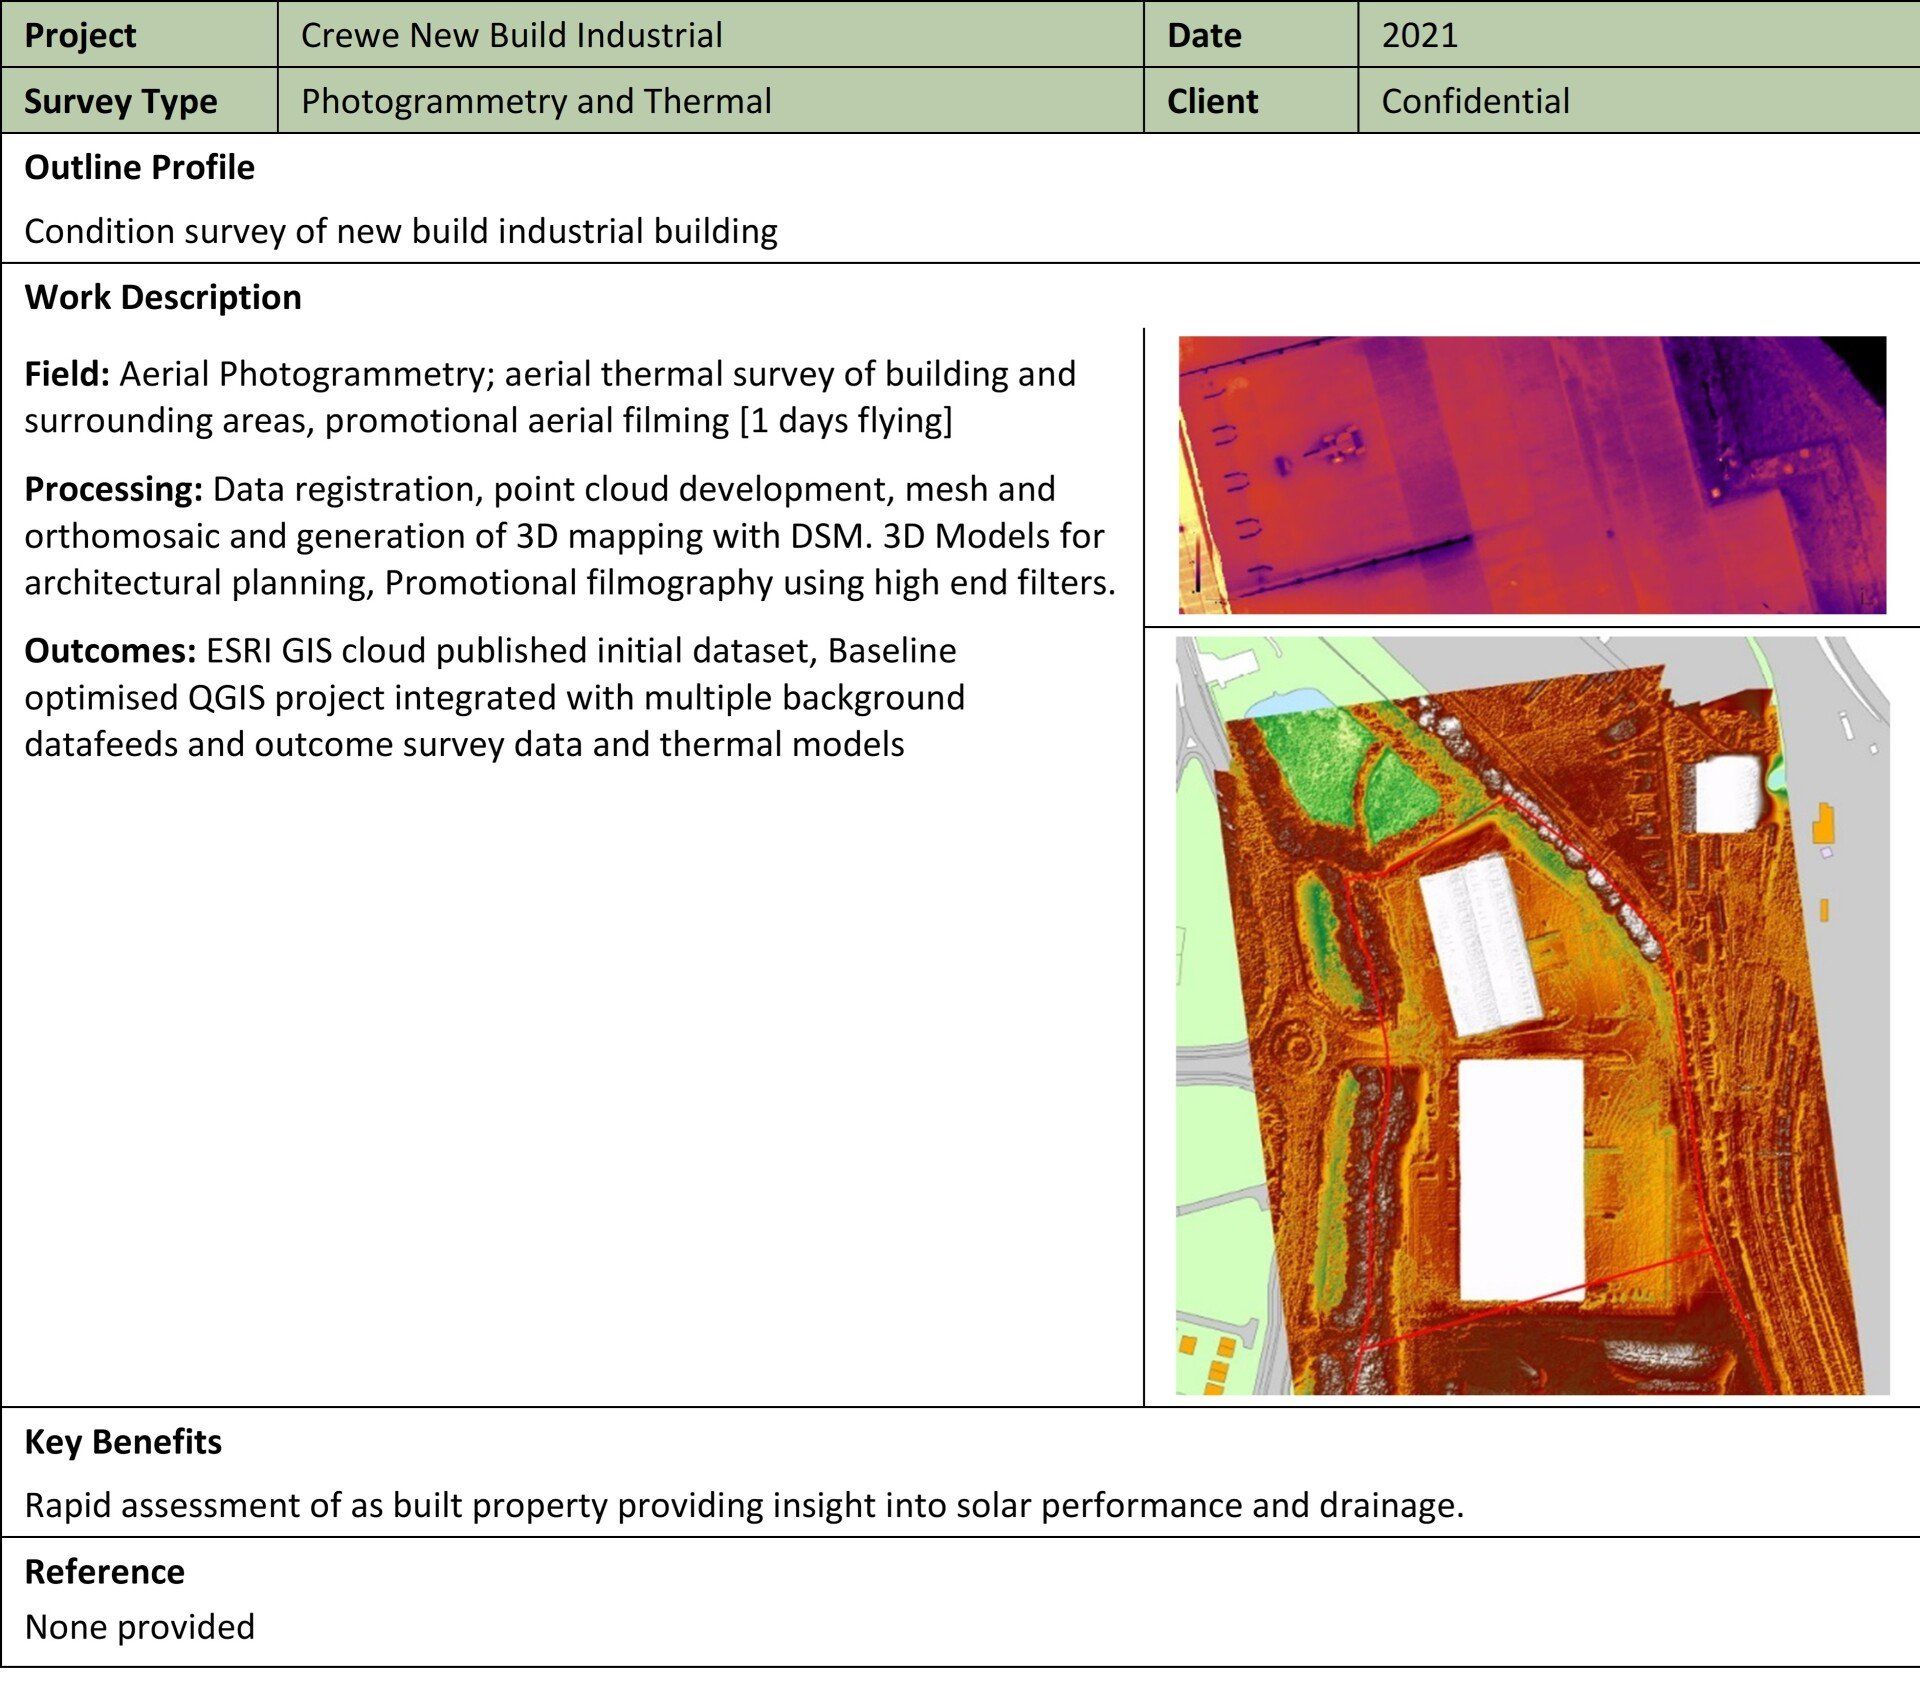Click the Processing paragraph label
The image size is (1920, 1694).
coord(114,489)
